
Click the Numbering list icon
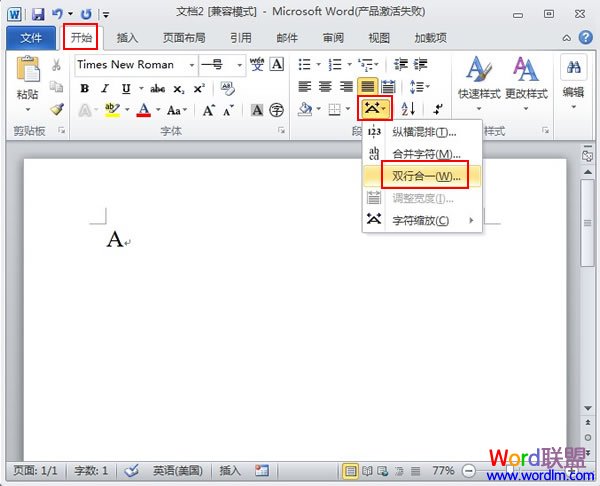[335, 64]
